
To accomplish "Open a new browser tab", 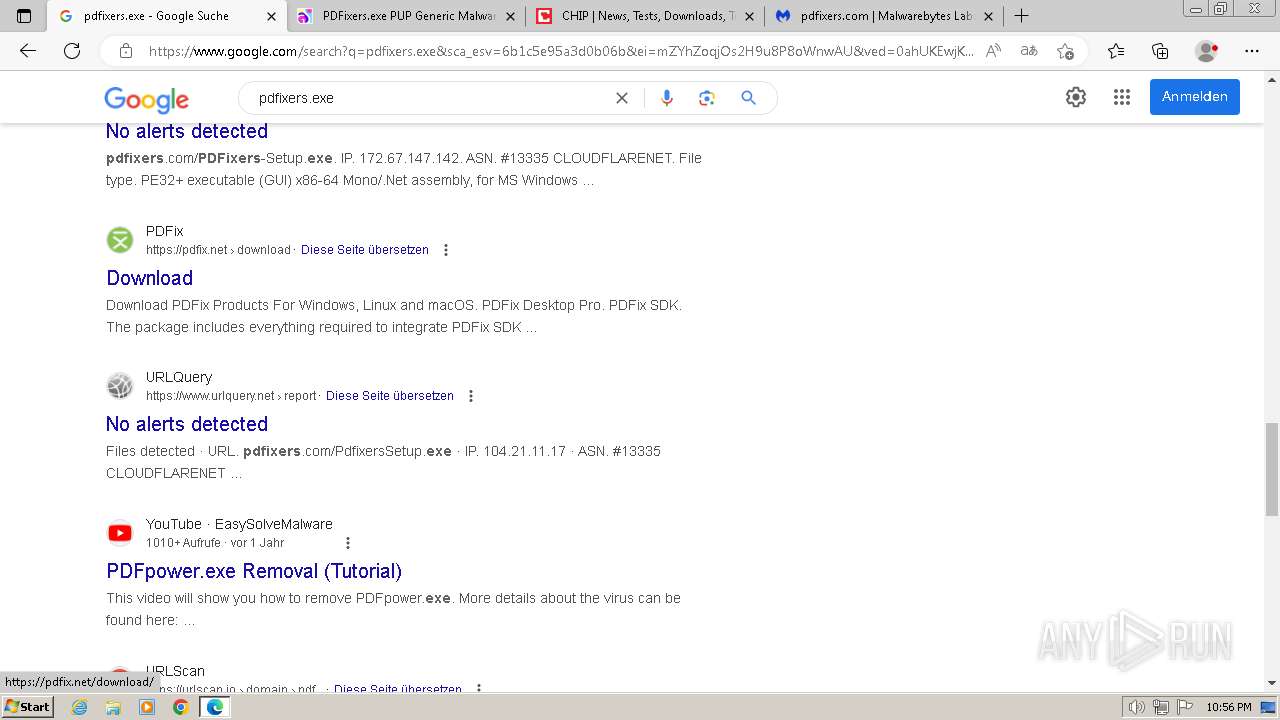I will (1021, 16).
